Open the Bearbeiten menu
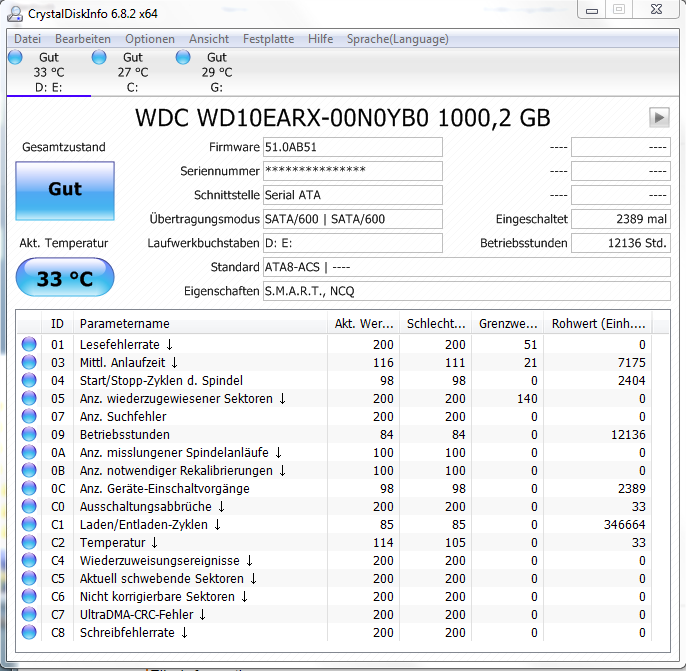This screenshot has width=686, height=671. 83,39
